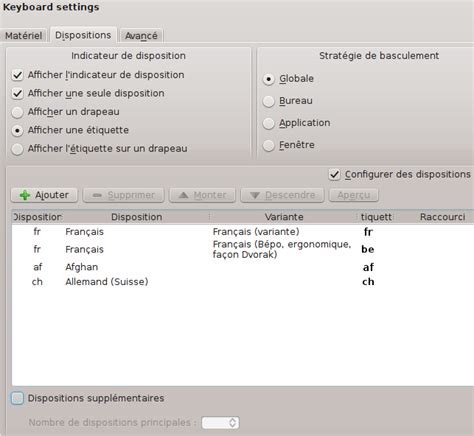Image resolution: width=474 pixels, height=436 pixels.
Task: Select Bureau switching strategy
Action: (269, 101)
